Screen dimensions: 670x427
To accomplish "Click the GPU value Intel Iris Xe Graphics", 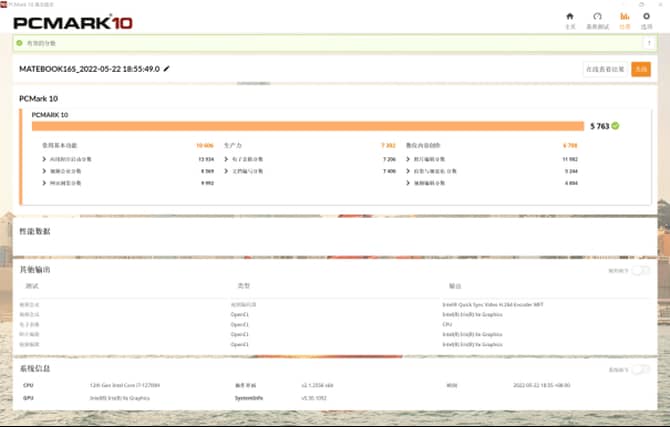I will click(x=120, y=398).
